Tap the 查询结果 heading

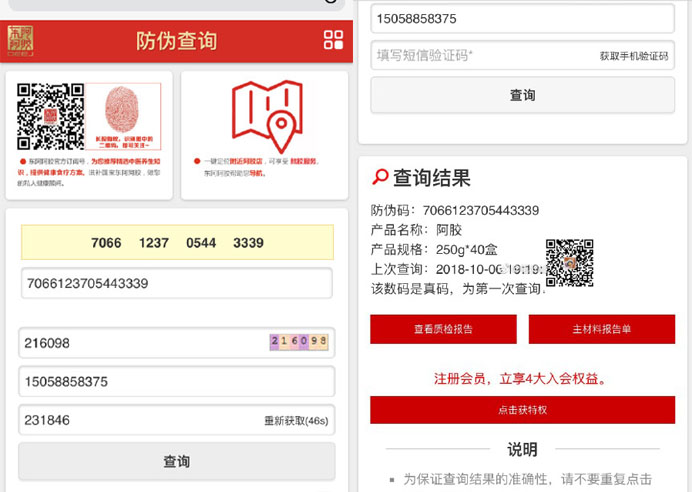tap(432, 178)
